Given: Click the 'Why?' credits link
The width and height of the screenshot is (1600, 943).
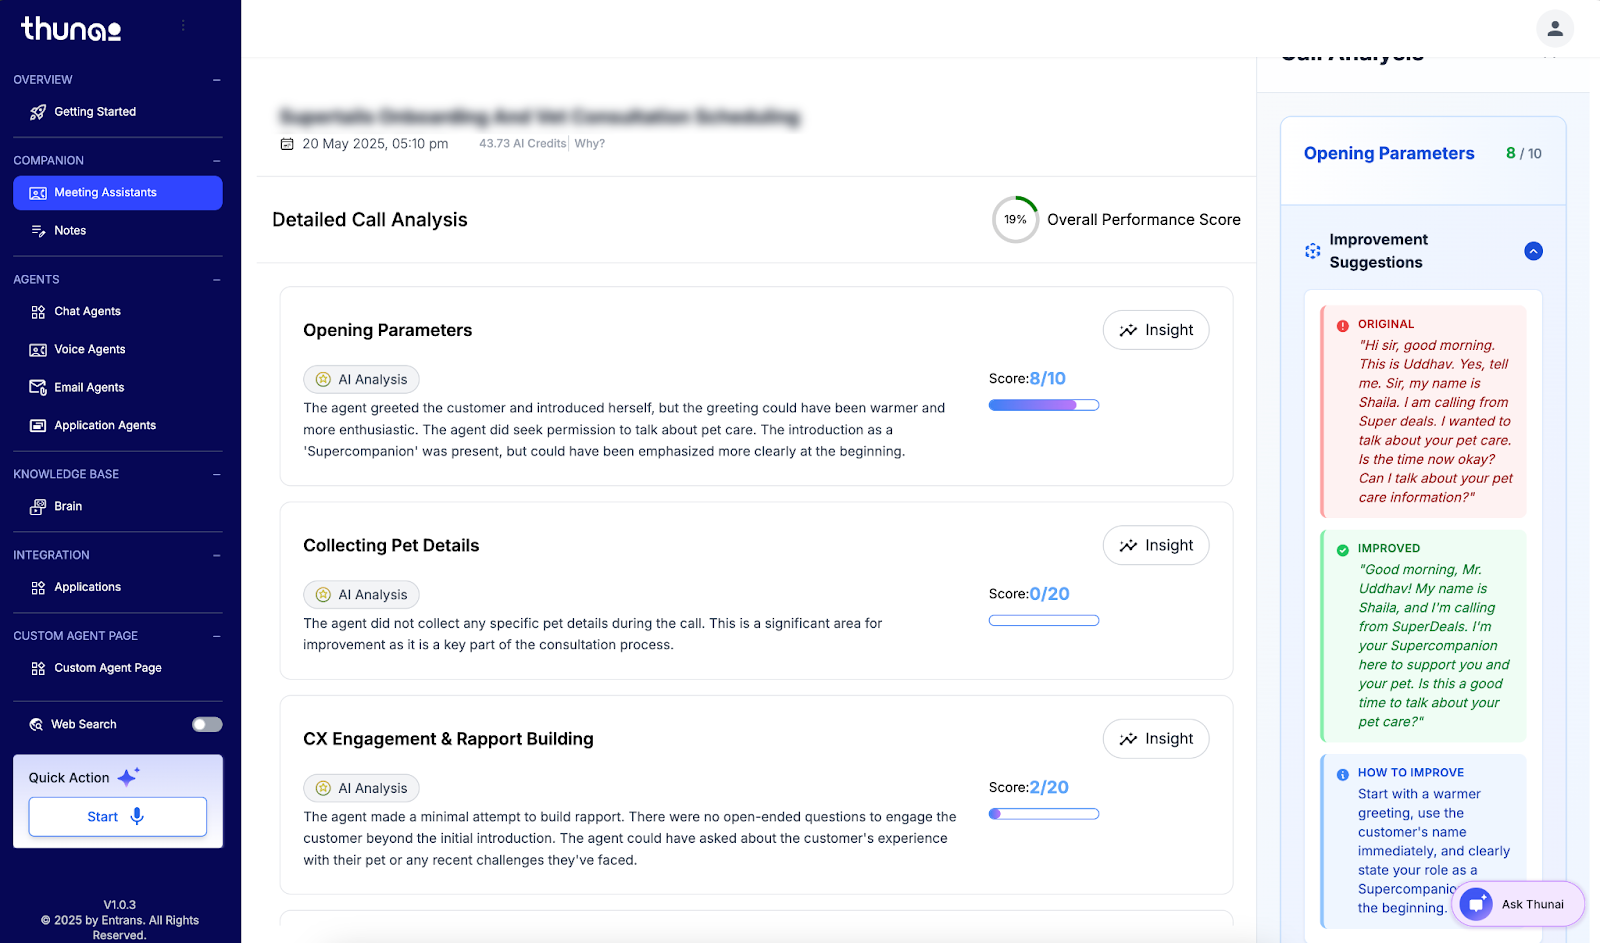Looking at the screenshot, I should point(590,144).
